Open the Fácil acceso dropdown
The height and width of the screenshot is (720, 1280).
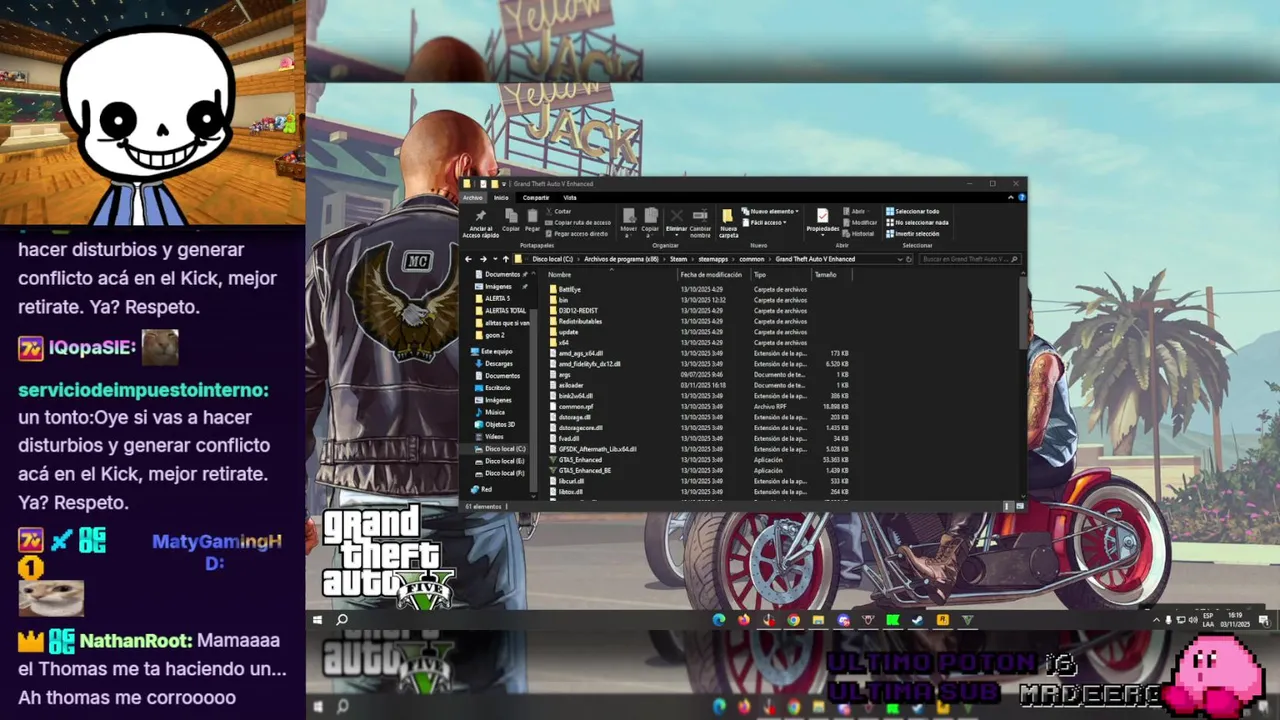(765, 222)
